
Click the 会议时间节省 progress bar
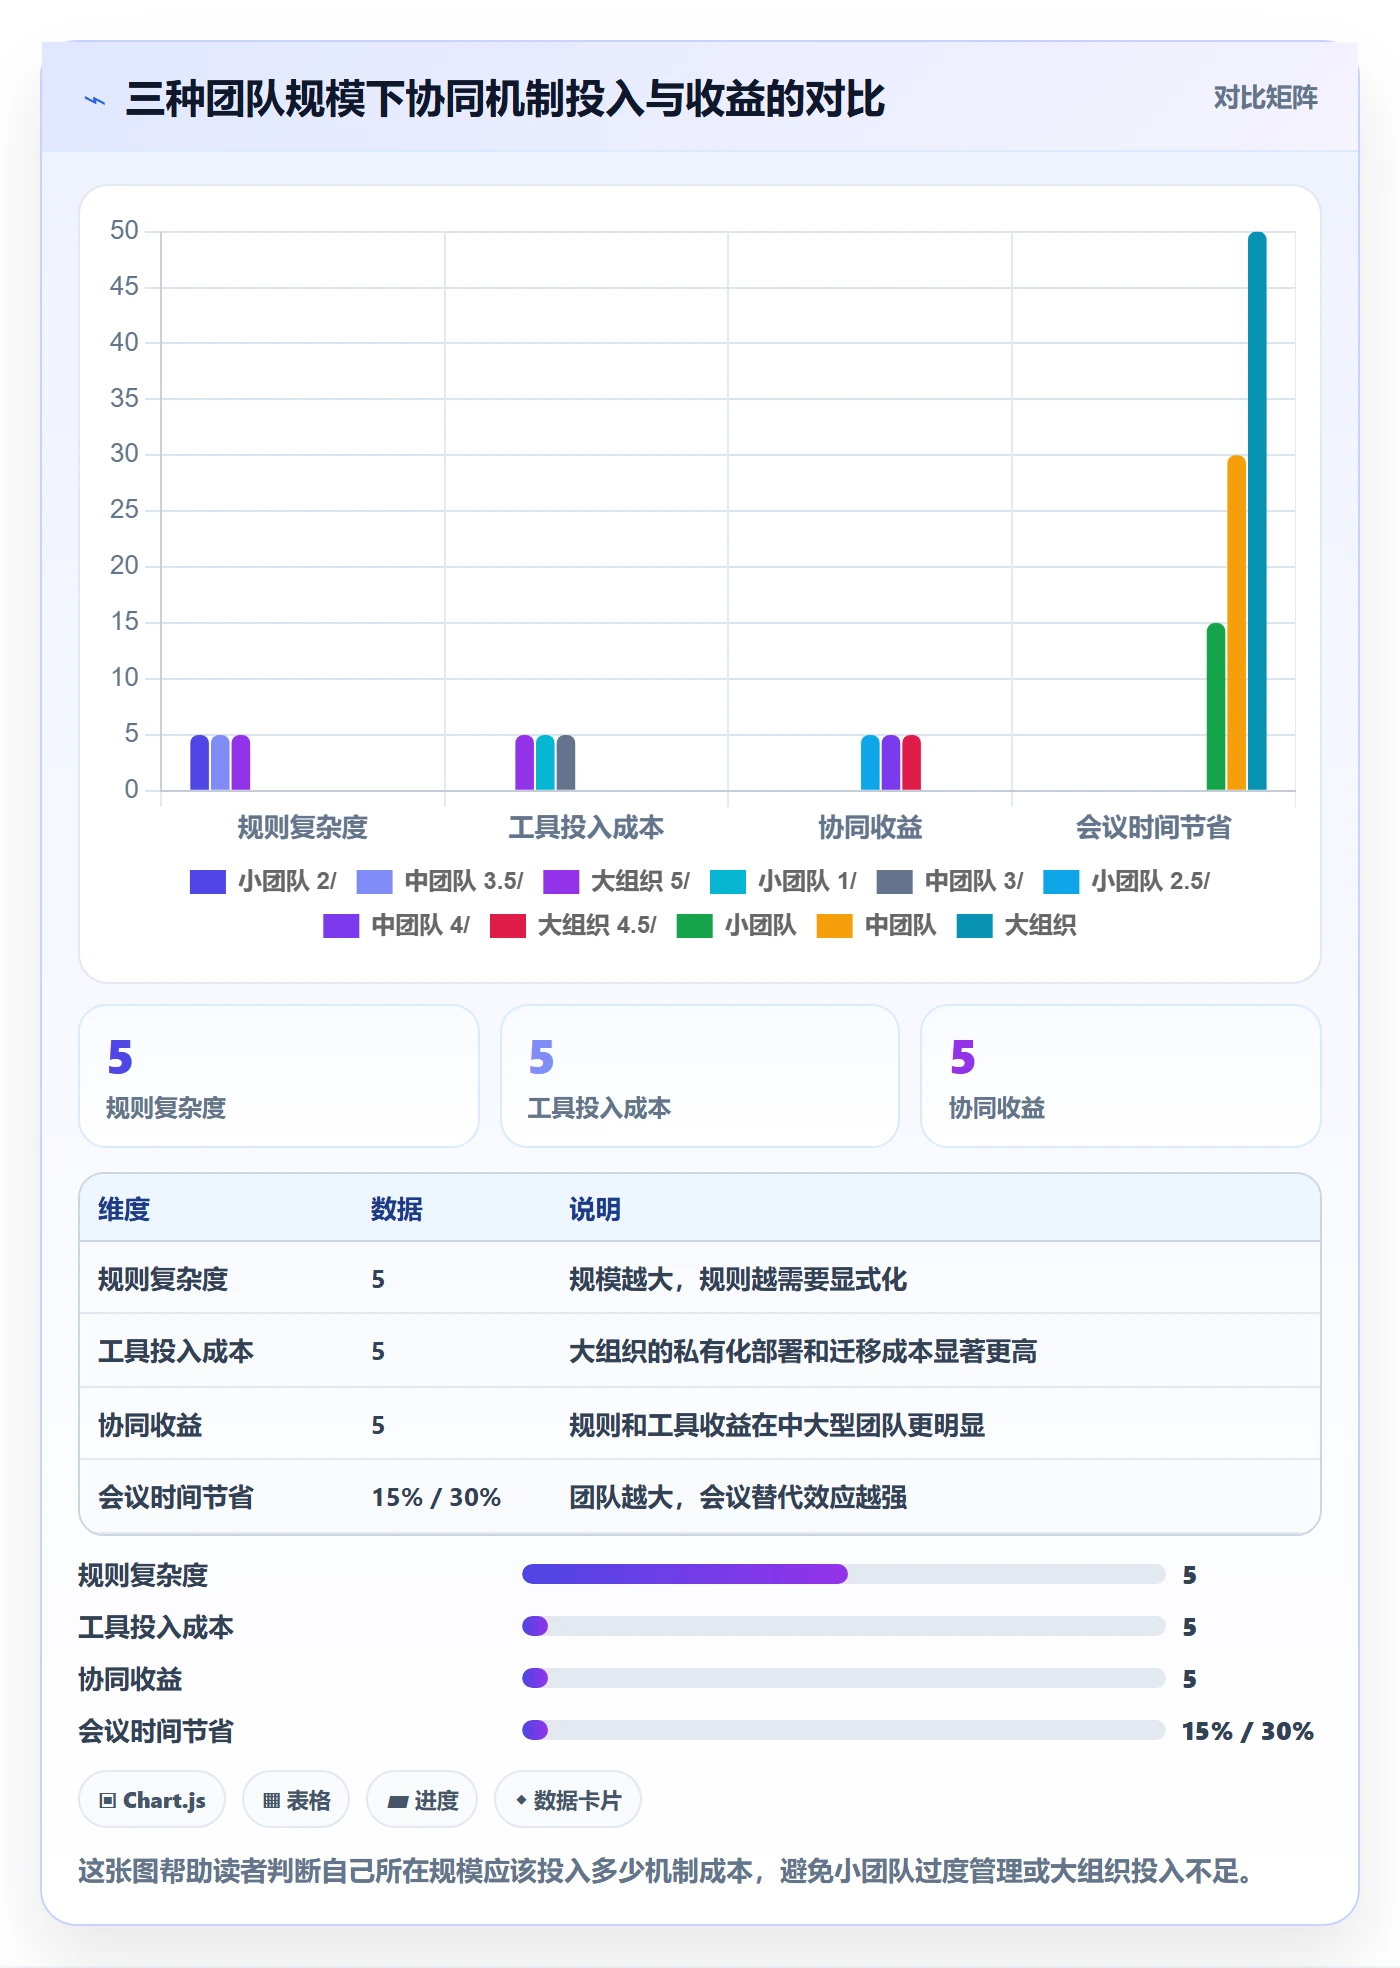(x=844, y=1730)
